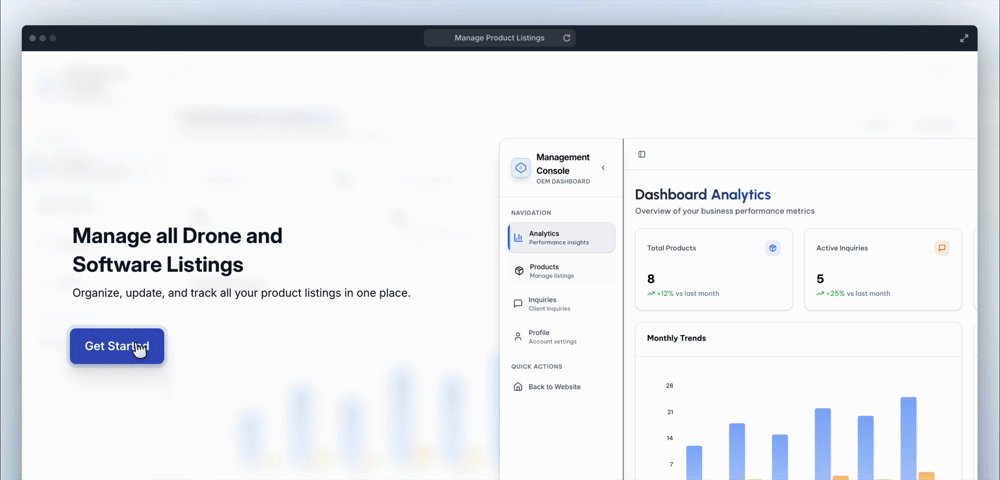This screenshot has height=480, width=1000.
Task: Click the Manage all Drone and Software Listings headline
Action: tap(177, 249)
